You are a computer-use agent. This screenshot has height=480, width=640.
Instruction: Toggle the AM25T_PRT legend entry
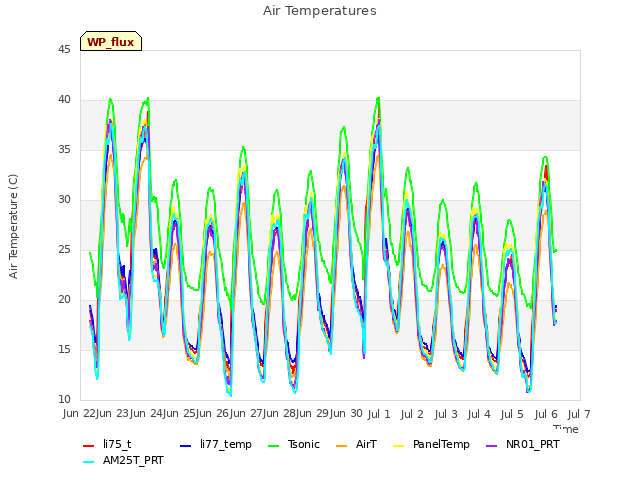click(x=123, y=461)
